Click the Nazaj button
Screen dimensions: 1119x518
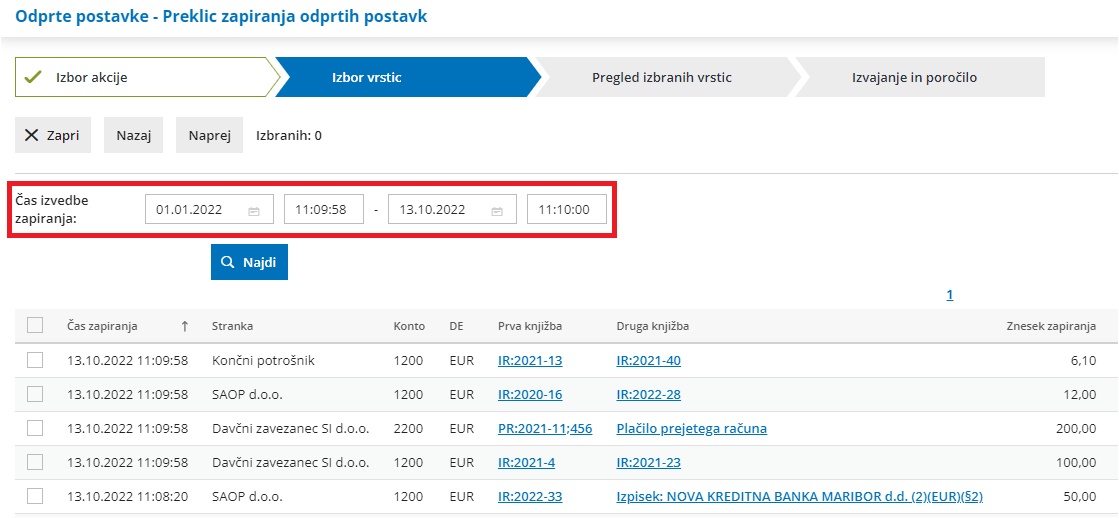coord(133,136)
